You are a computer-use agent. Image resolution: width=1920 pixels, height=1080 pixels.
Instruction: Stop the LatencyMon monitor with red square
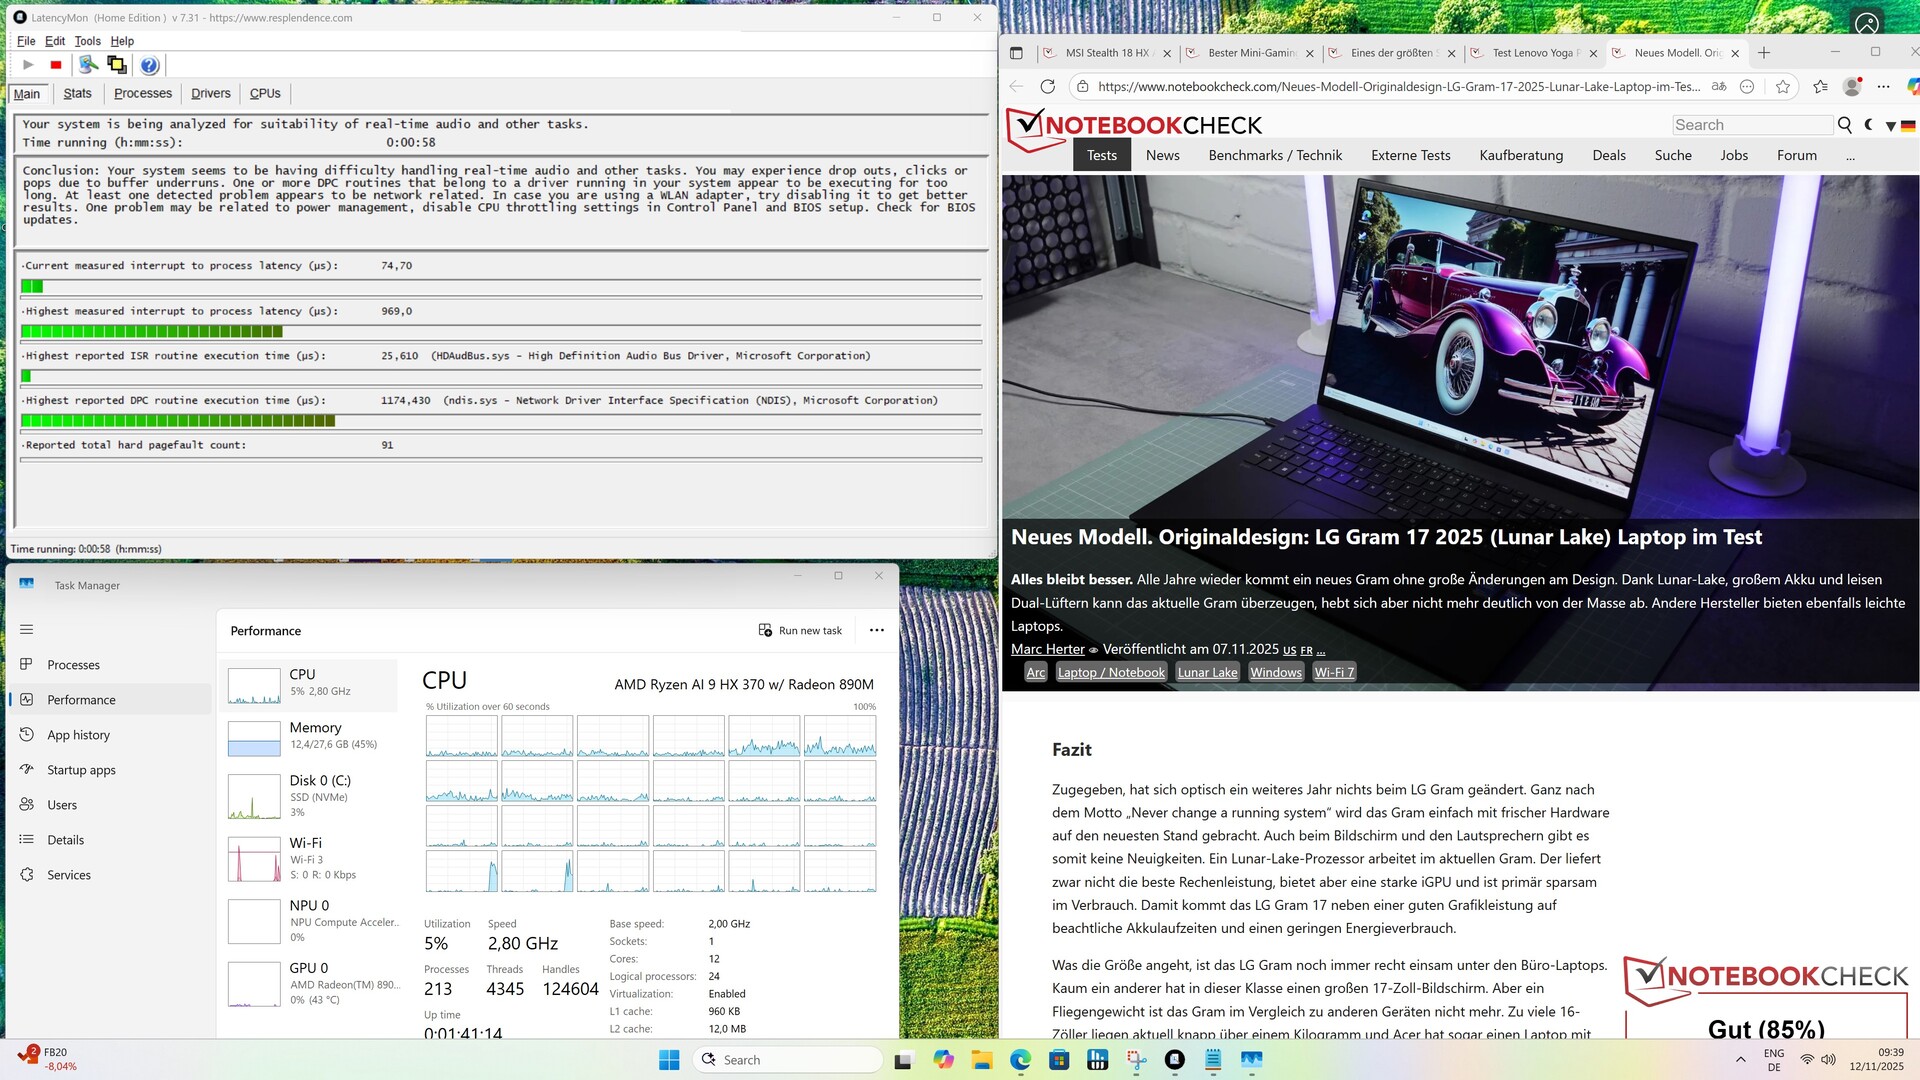point(56,65)
